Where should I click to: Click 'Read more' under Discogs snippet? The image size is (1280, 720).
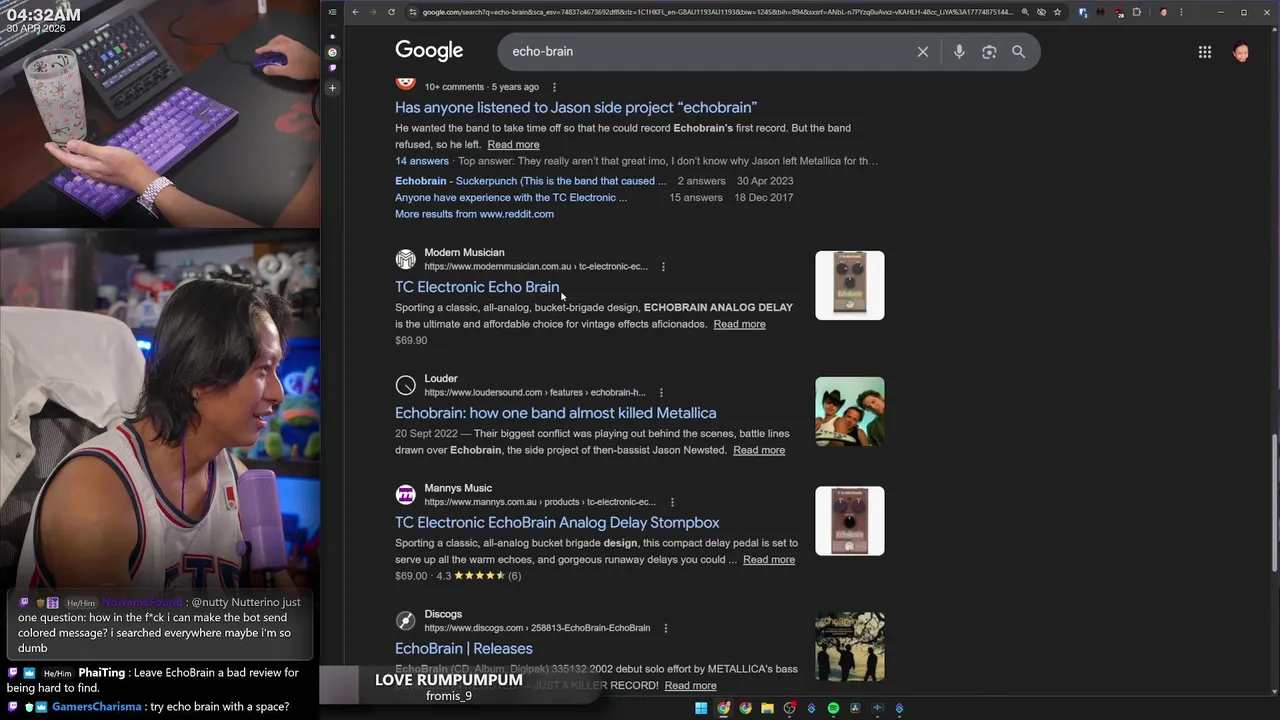(x=690, y=685)
